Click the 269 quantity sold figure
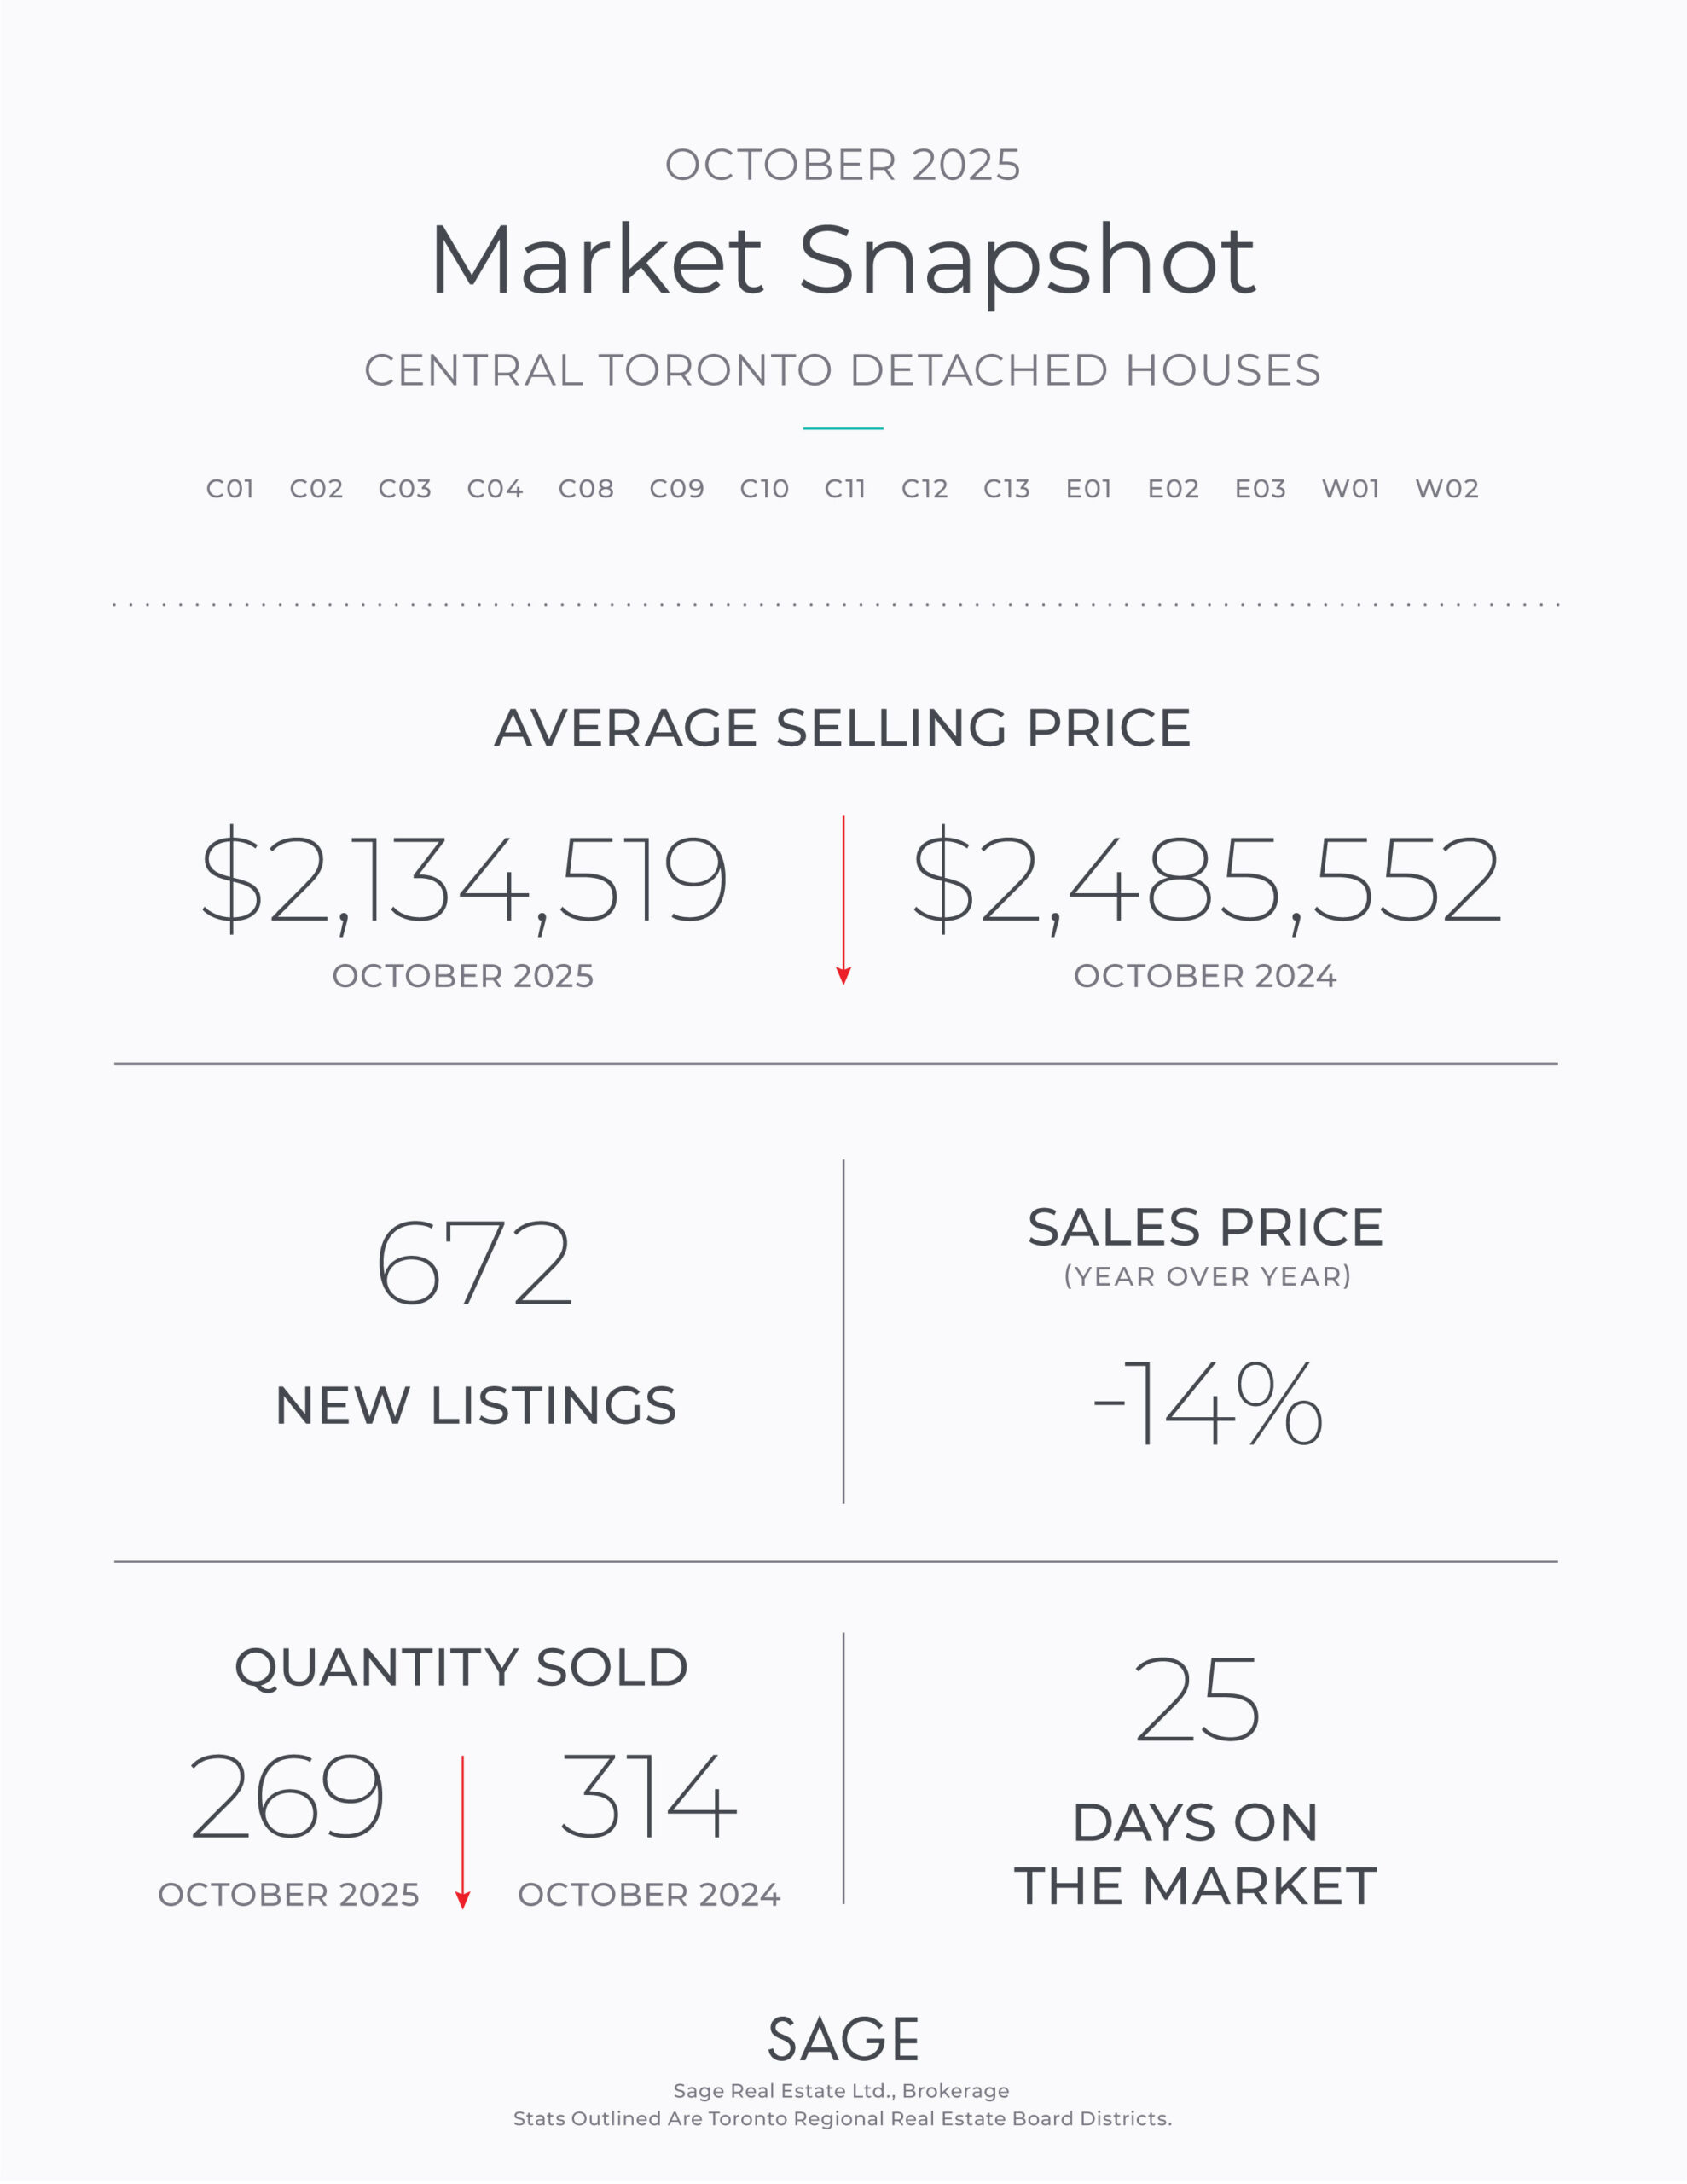This screenshot has width=1687, height=2184. click(287, 1797)
